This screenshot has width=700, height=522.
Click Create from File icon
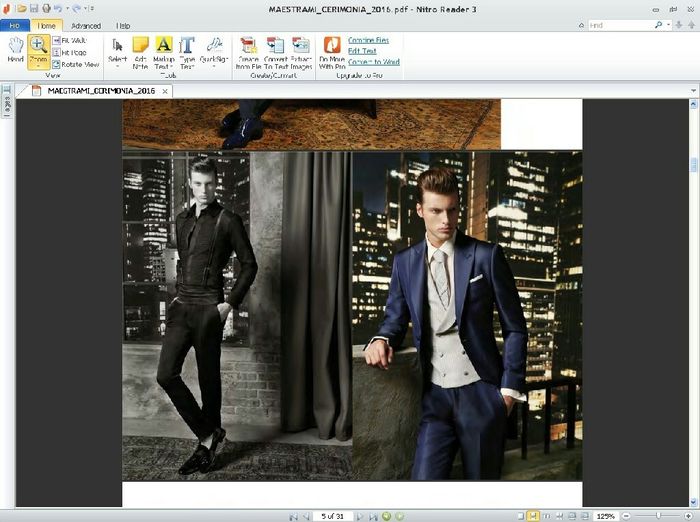tap(248, 50)
